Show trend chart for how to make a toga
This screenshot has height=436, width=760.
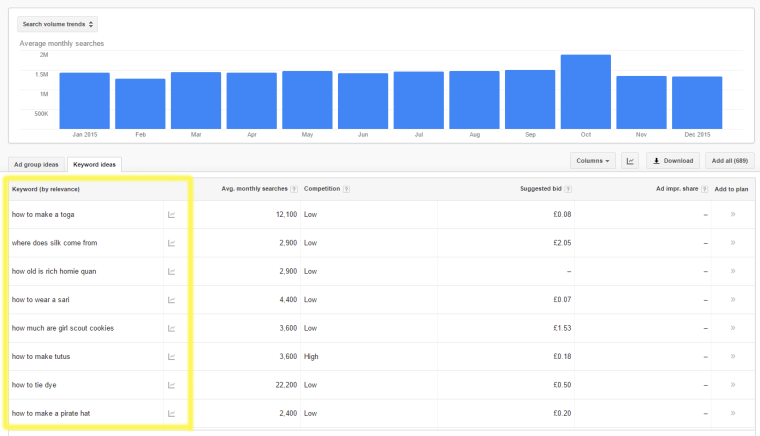pos(172,215)
